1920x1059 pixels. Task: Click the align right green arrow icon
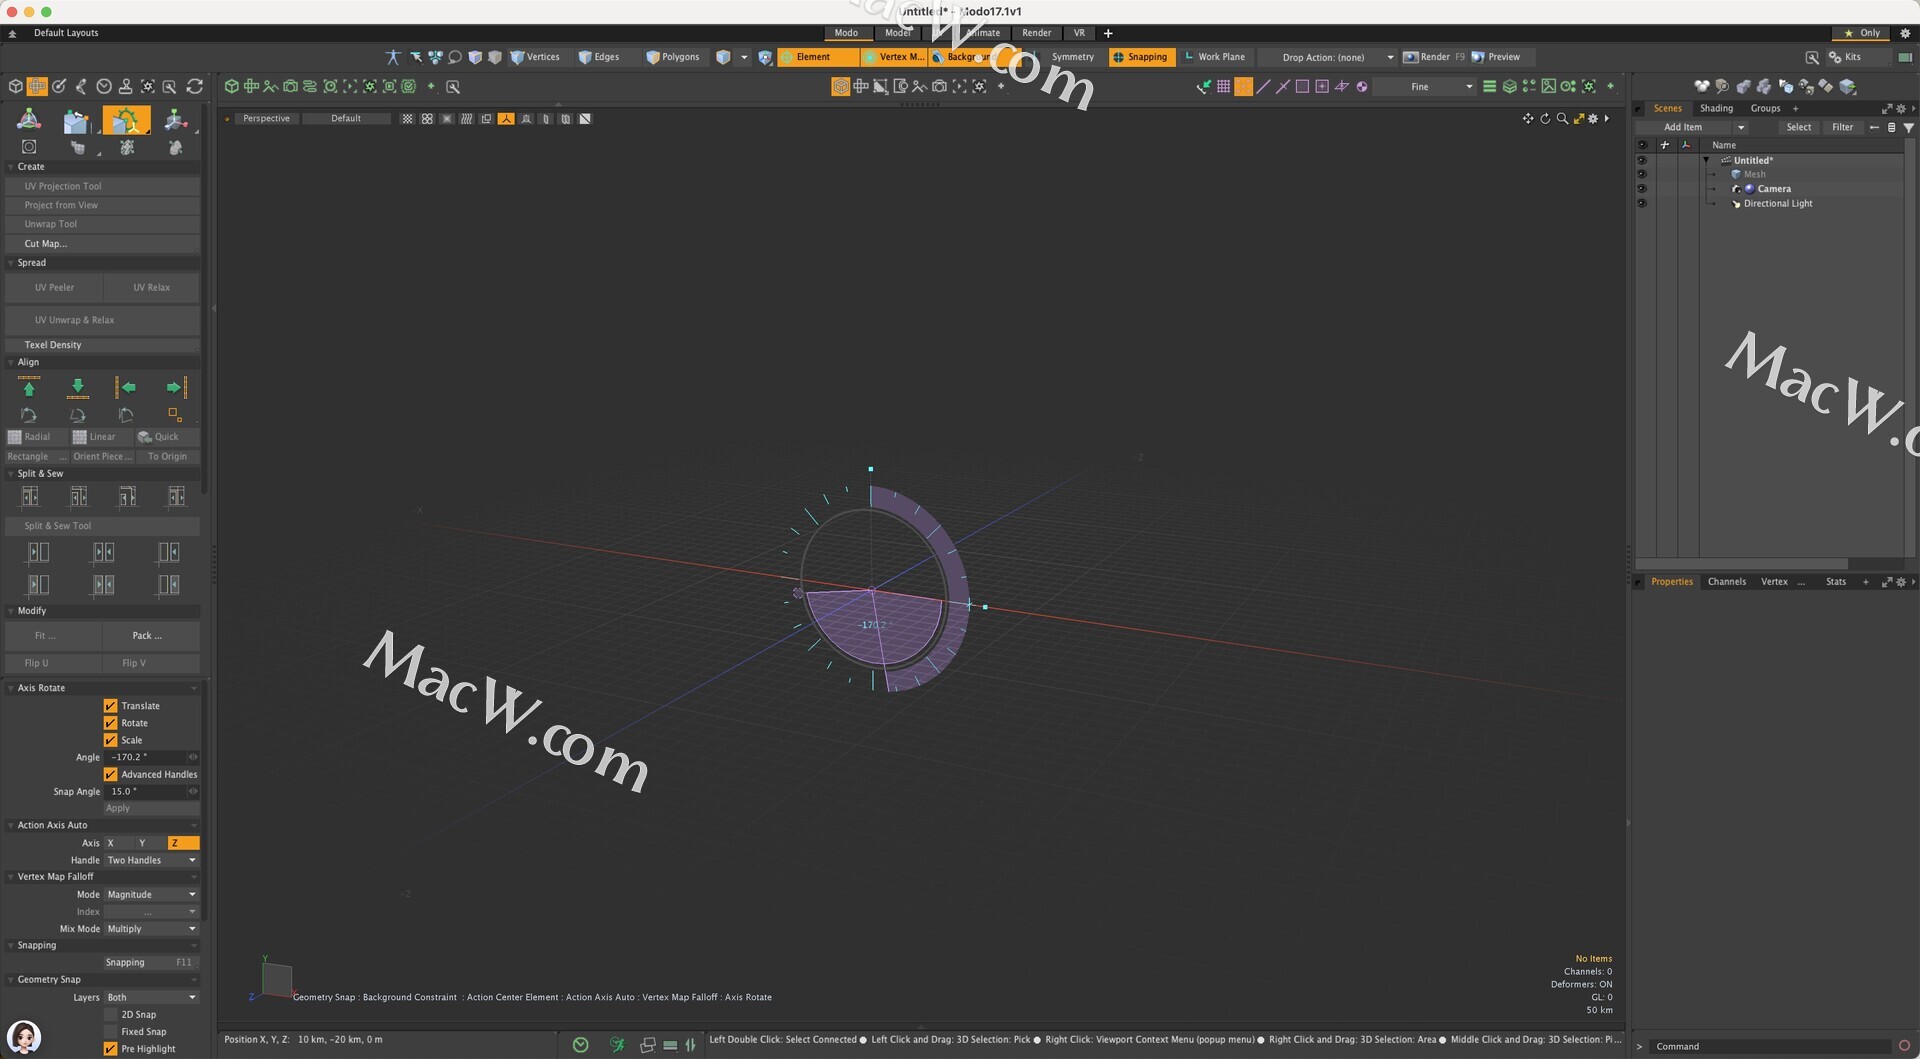[176, 388]
